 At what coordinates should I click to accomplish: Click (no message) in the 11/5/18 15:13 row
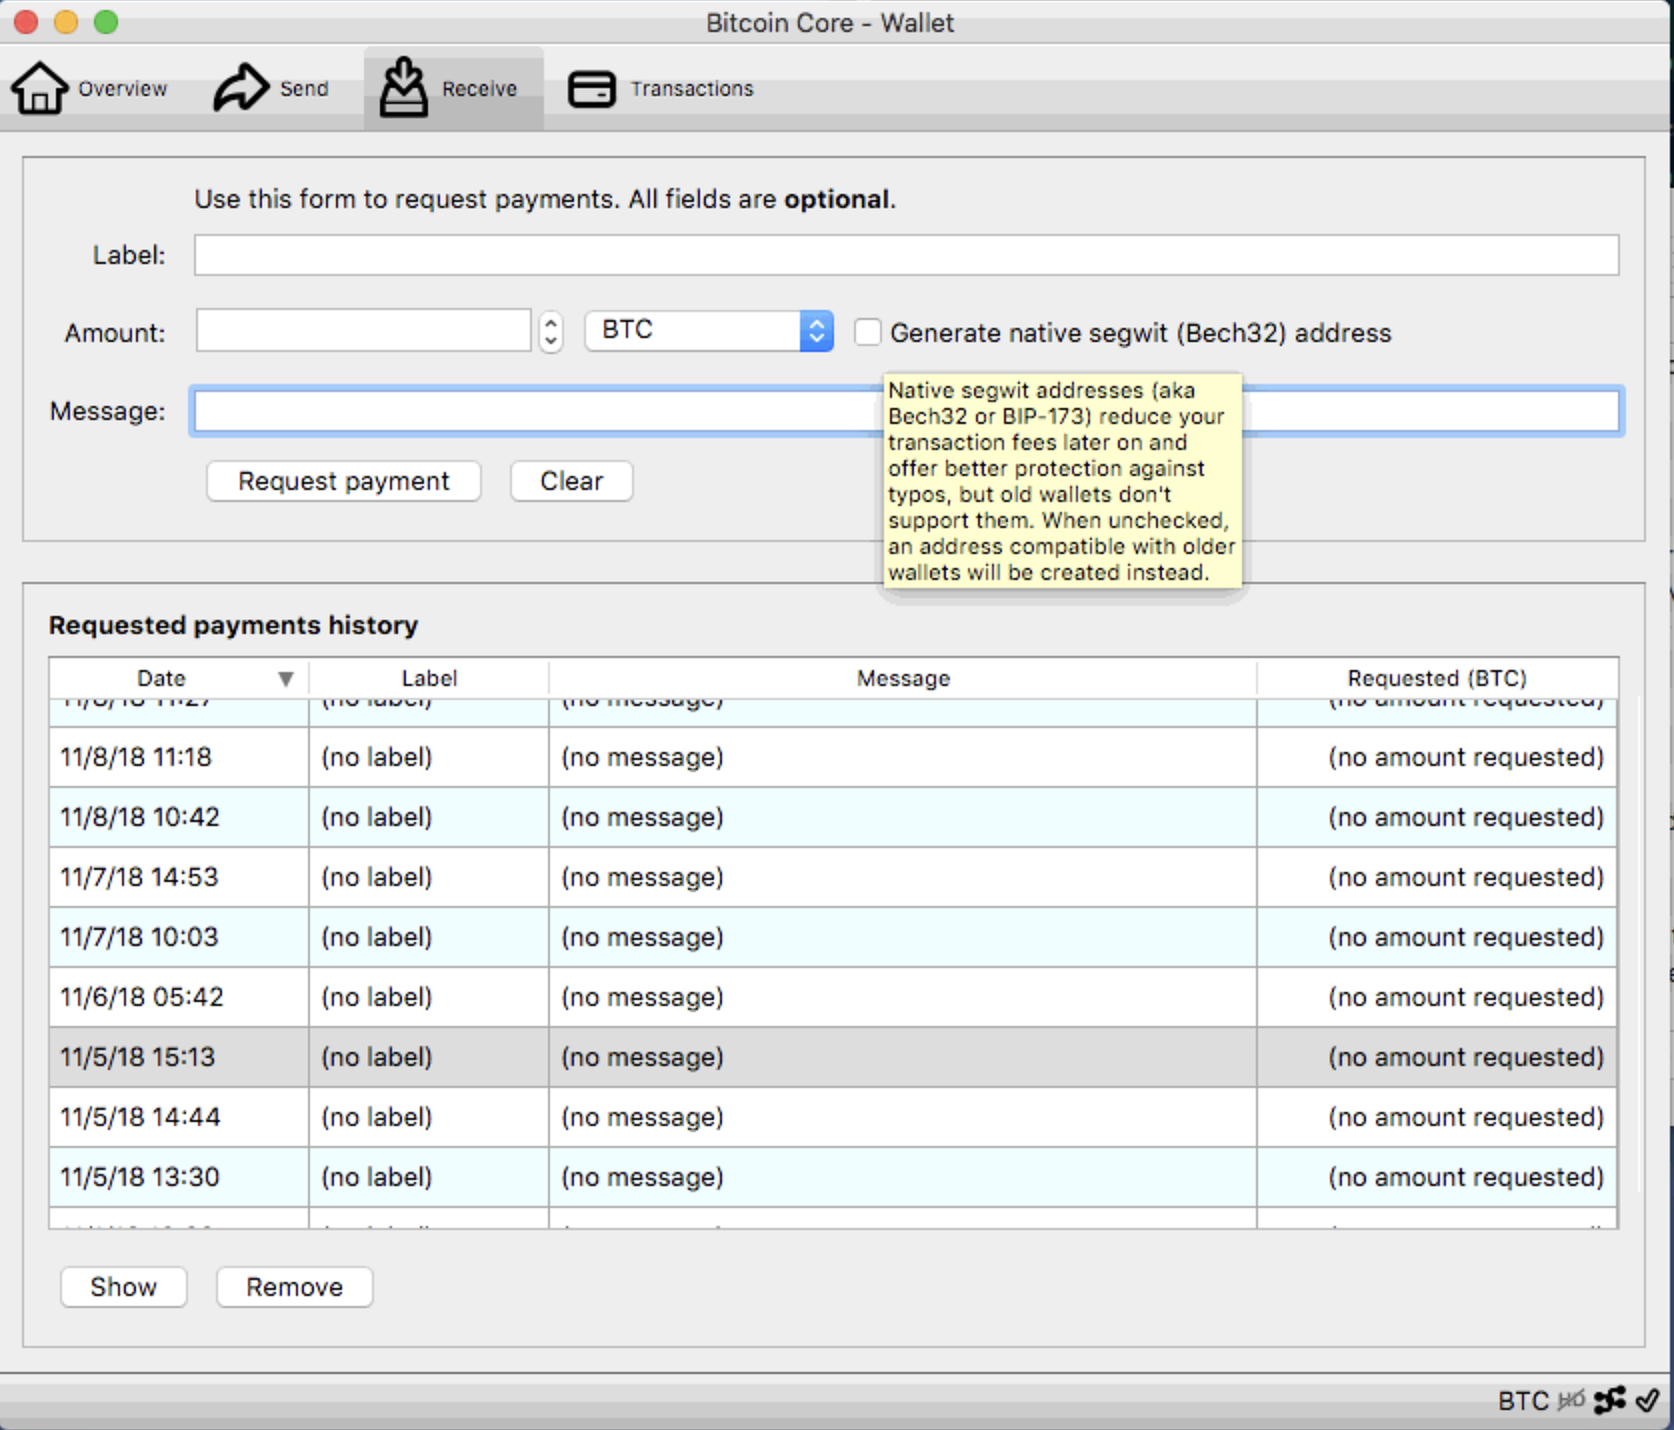pos(642,1057)
